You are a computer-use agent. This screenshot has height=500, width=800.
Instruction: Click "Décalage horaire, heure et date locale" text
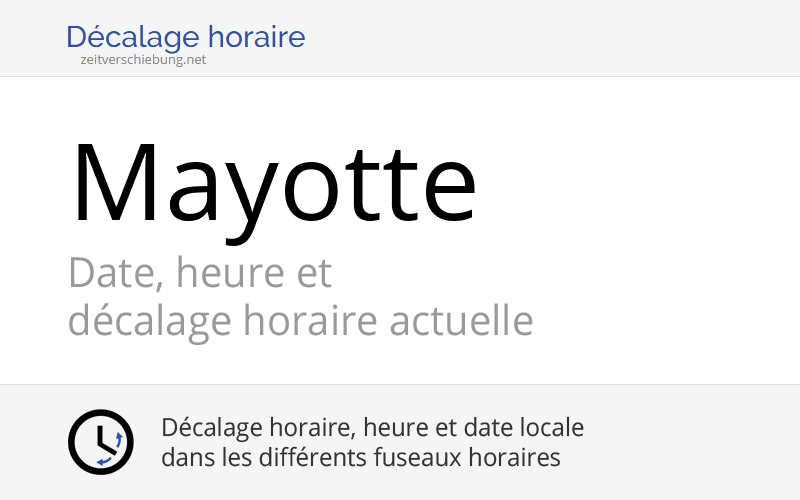372,428
